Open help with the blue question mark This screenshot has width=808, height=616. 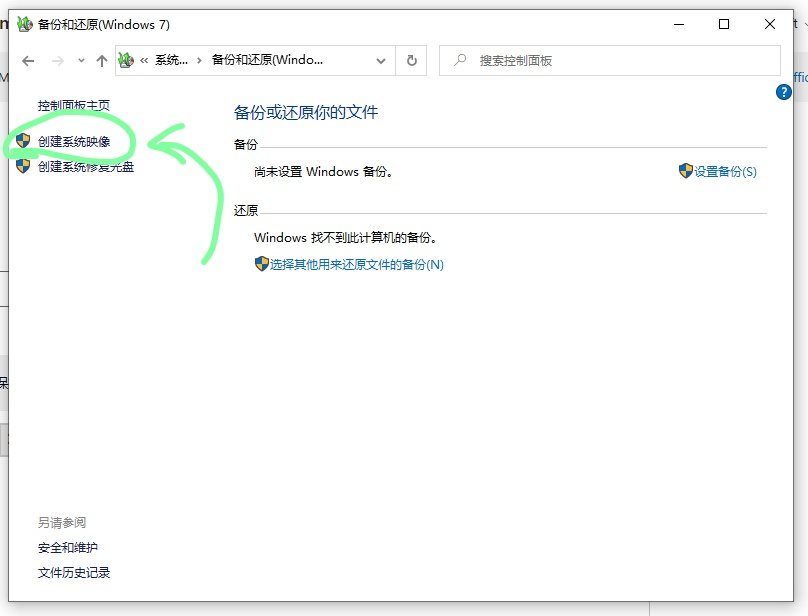click(783, 92)
